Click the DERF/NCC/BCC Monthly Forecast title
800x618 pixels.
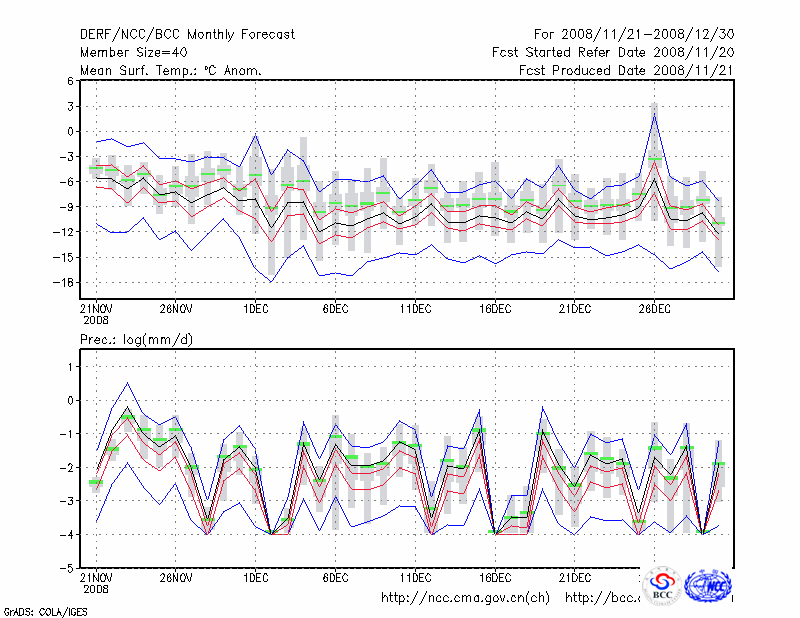[187, 35]
